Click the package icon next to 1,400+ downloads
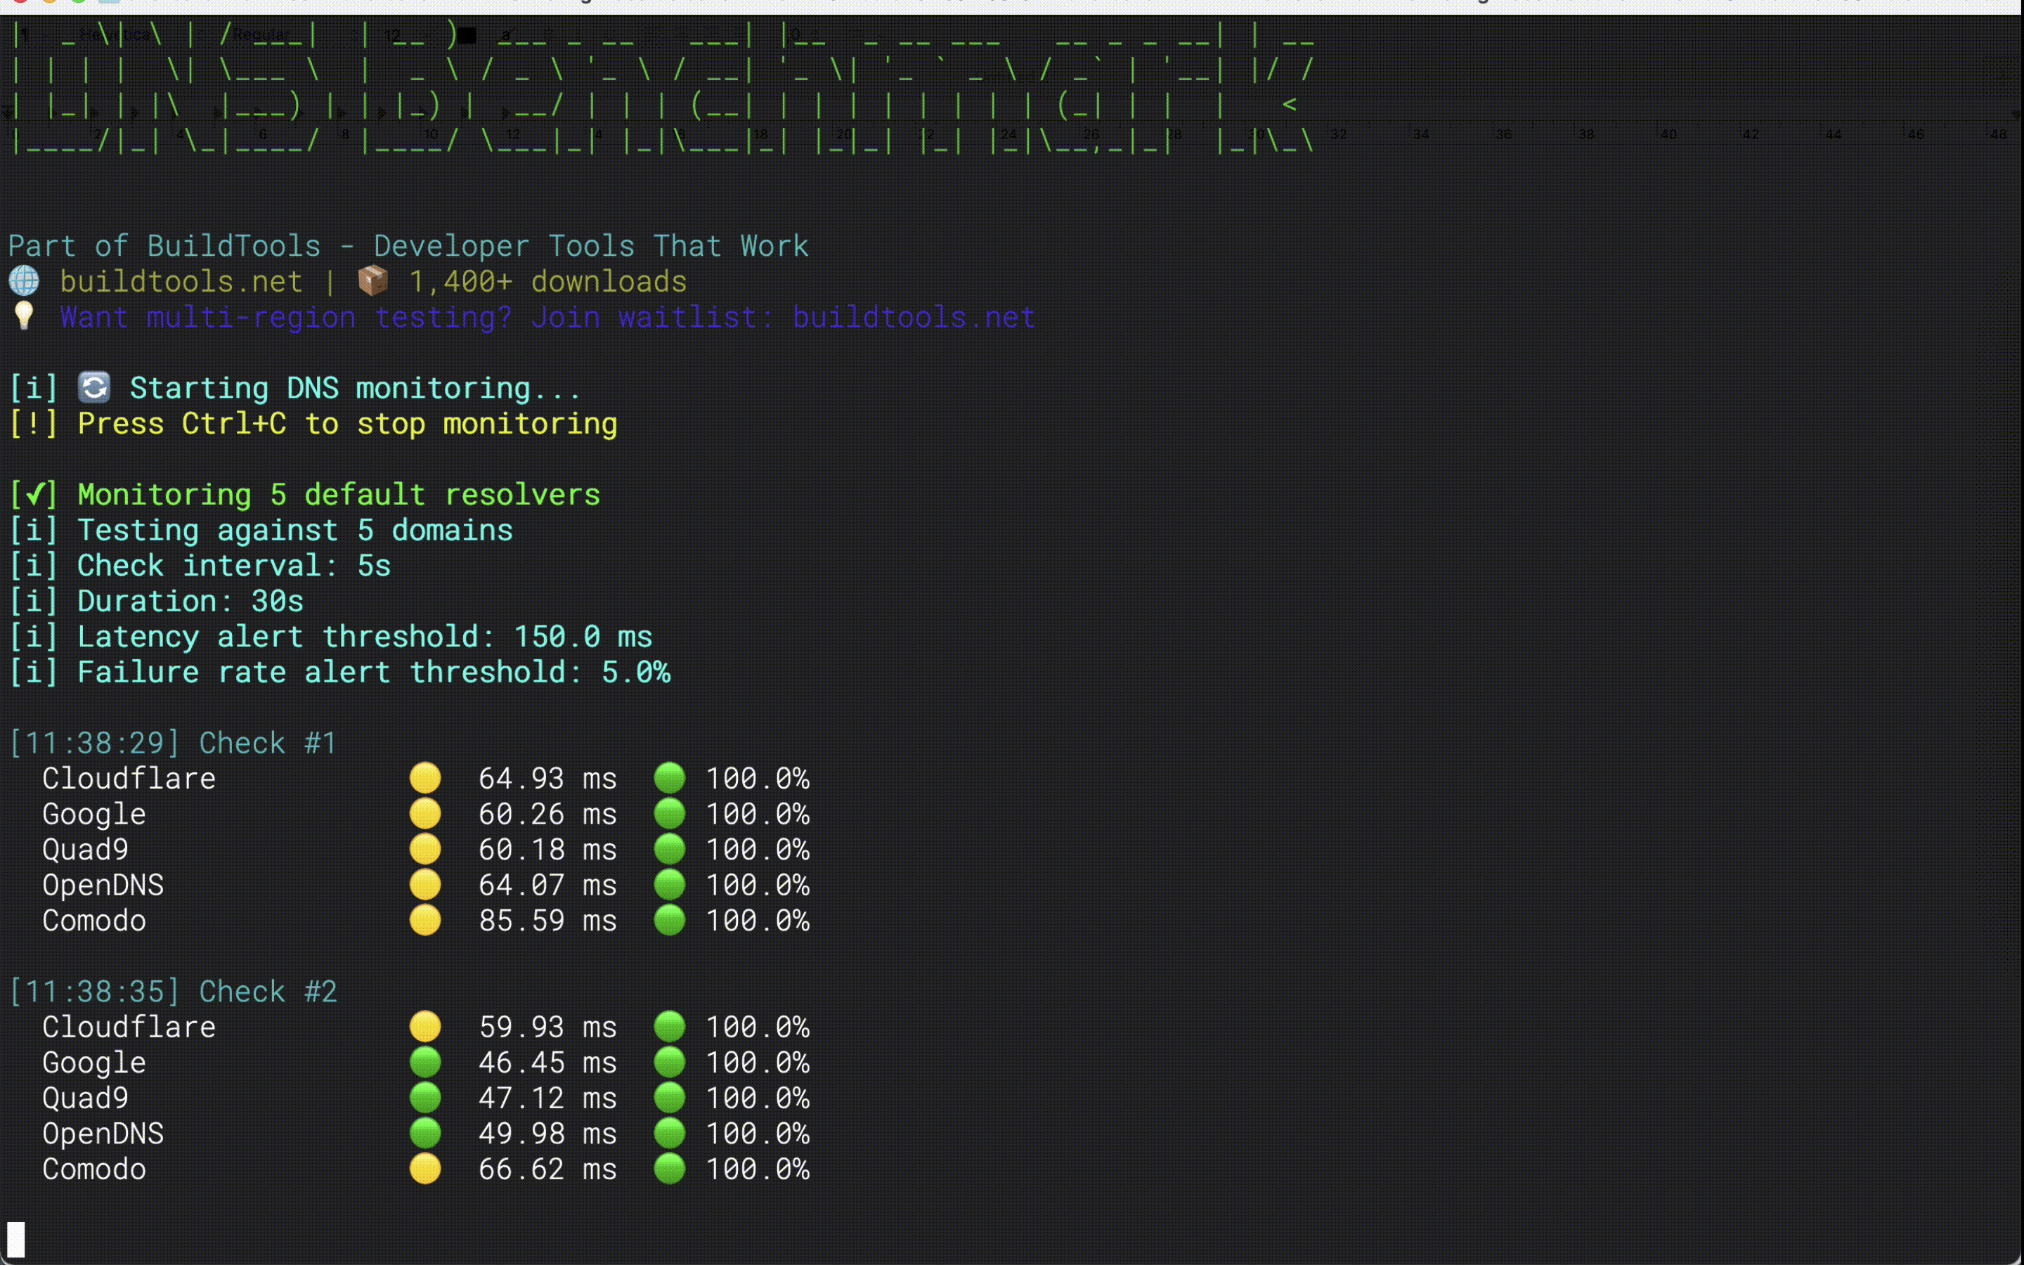 (371, 281)
